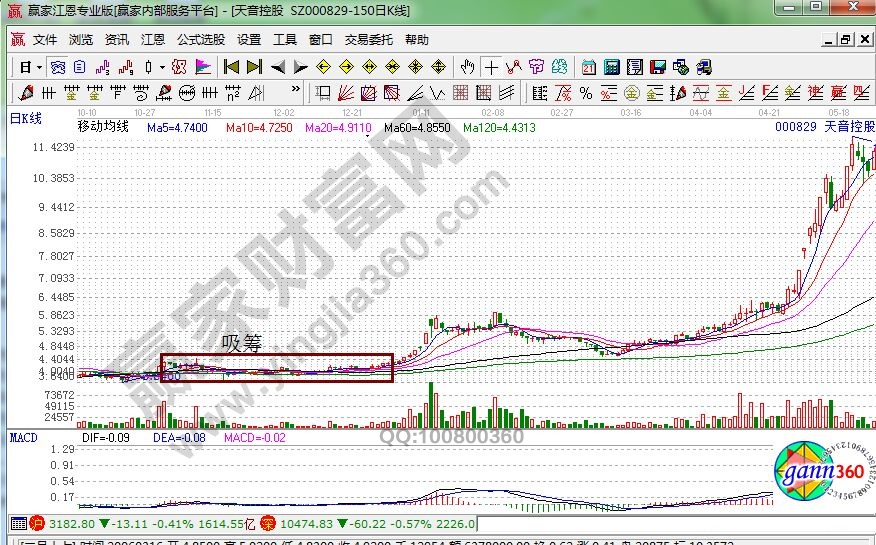This screenshot has height=545, width=876.
Task: Click the Gann fan angle lines tool
Action: pos(345,93)
